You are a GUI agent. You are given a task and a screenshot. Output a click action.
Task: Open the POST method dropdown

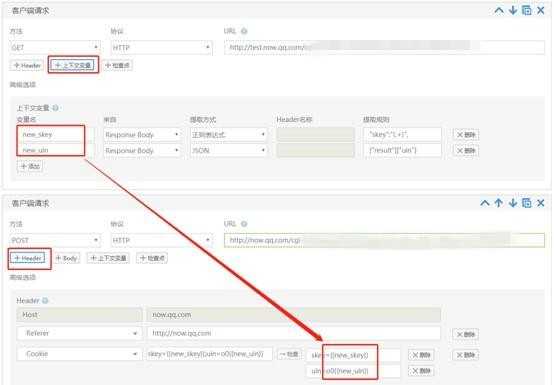[x=55, y=240]
